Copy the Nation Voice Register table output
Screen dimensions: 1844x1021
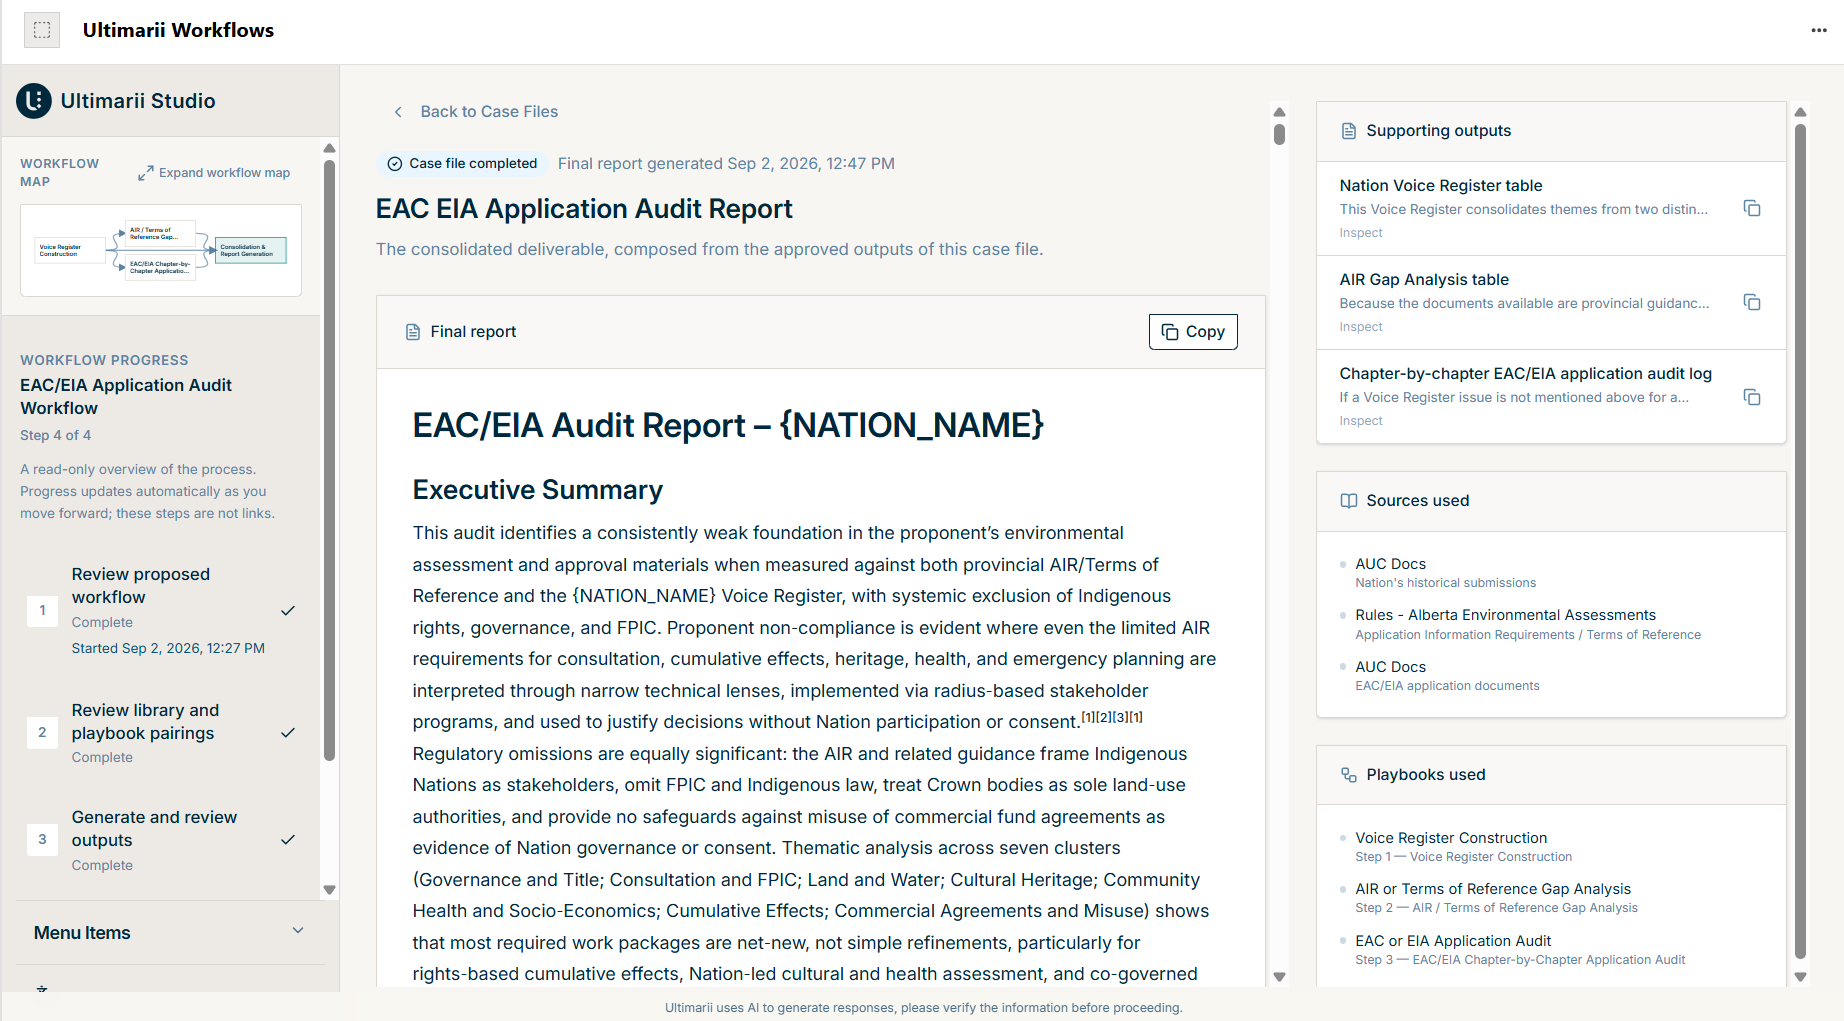tap(1752, 208)
